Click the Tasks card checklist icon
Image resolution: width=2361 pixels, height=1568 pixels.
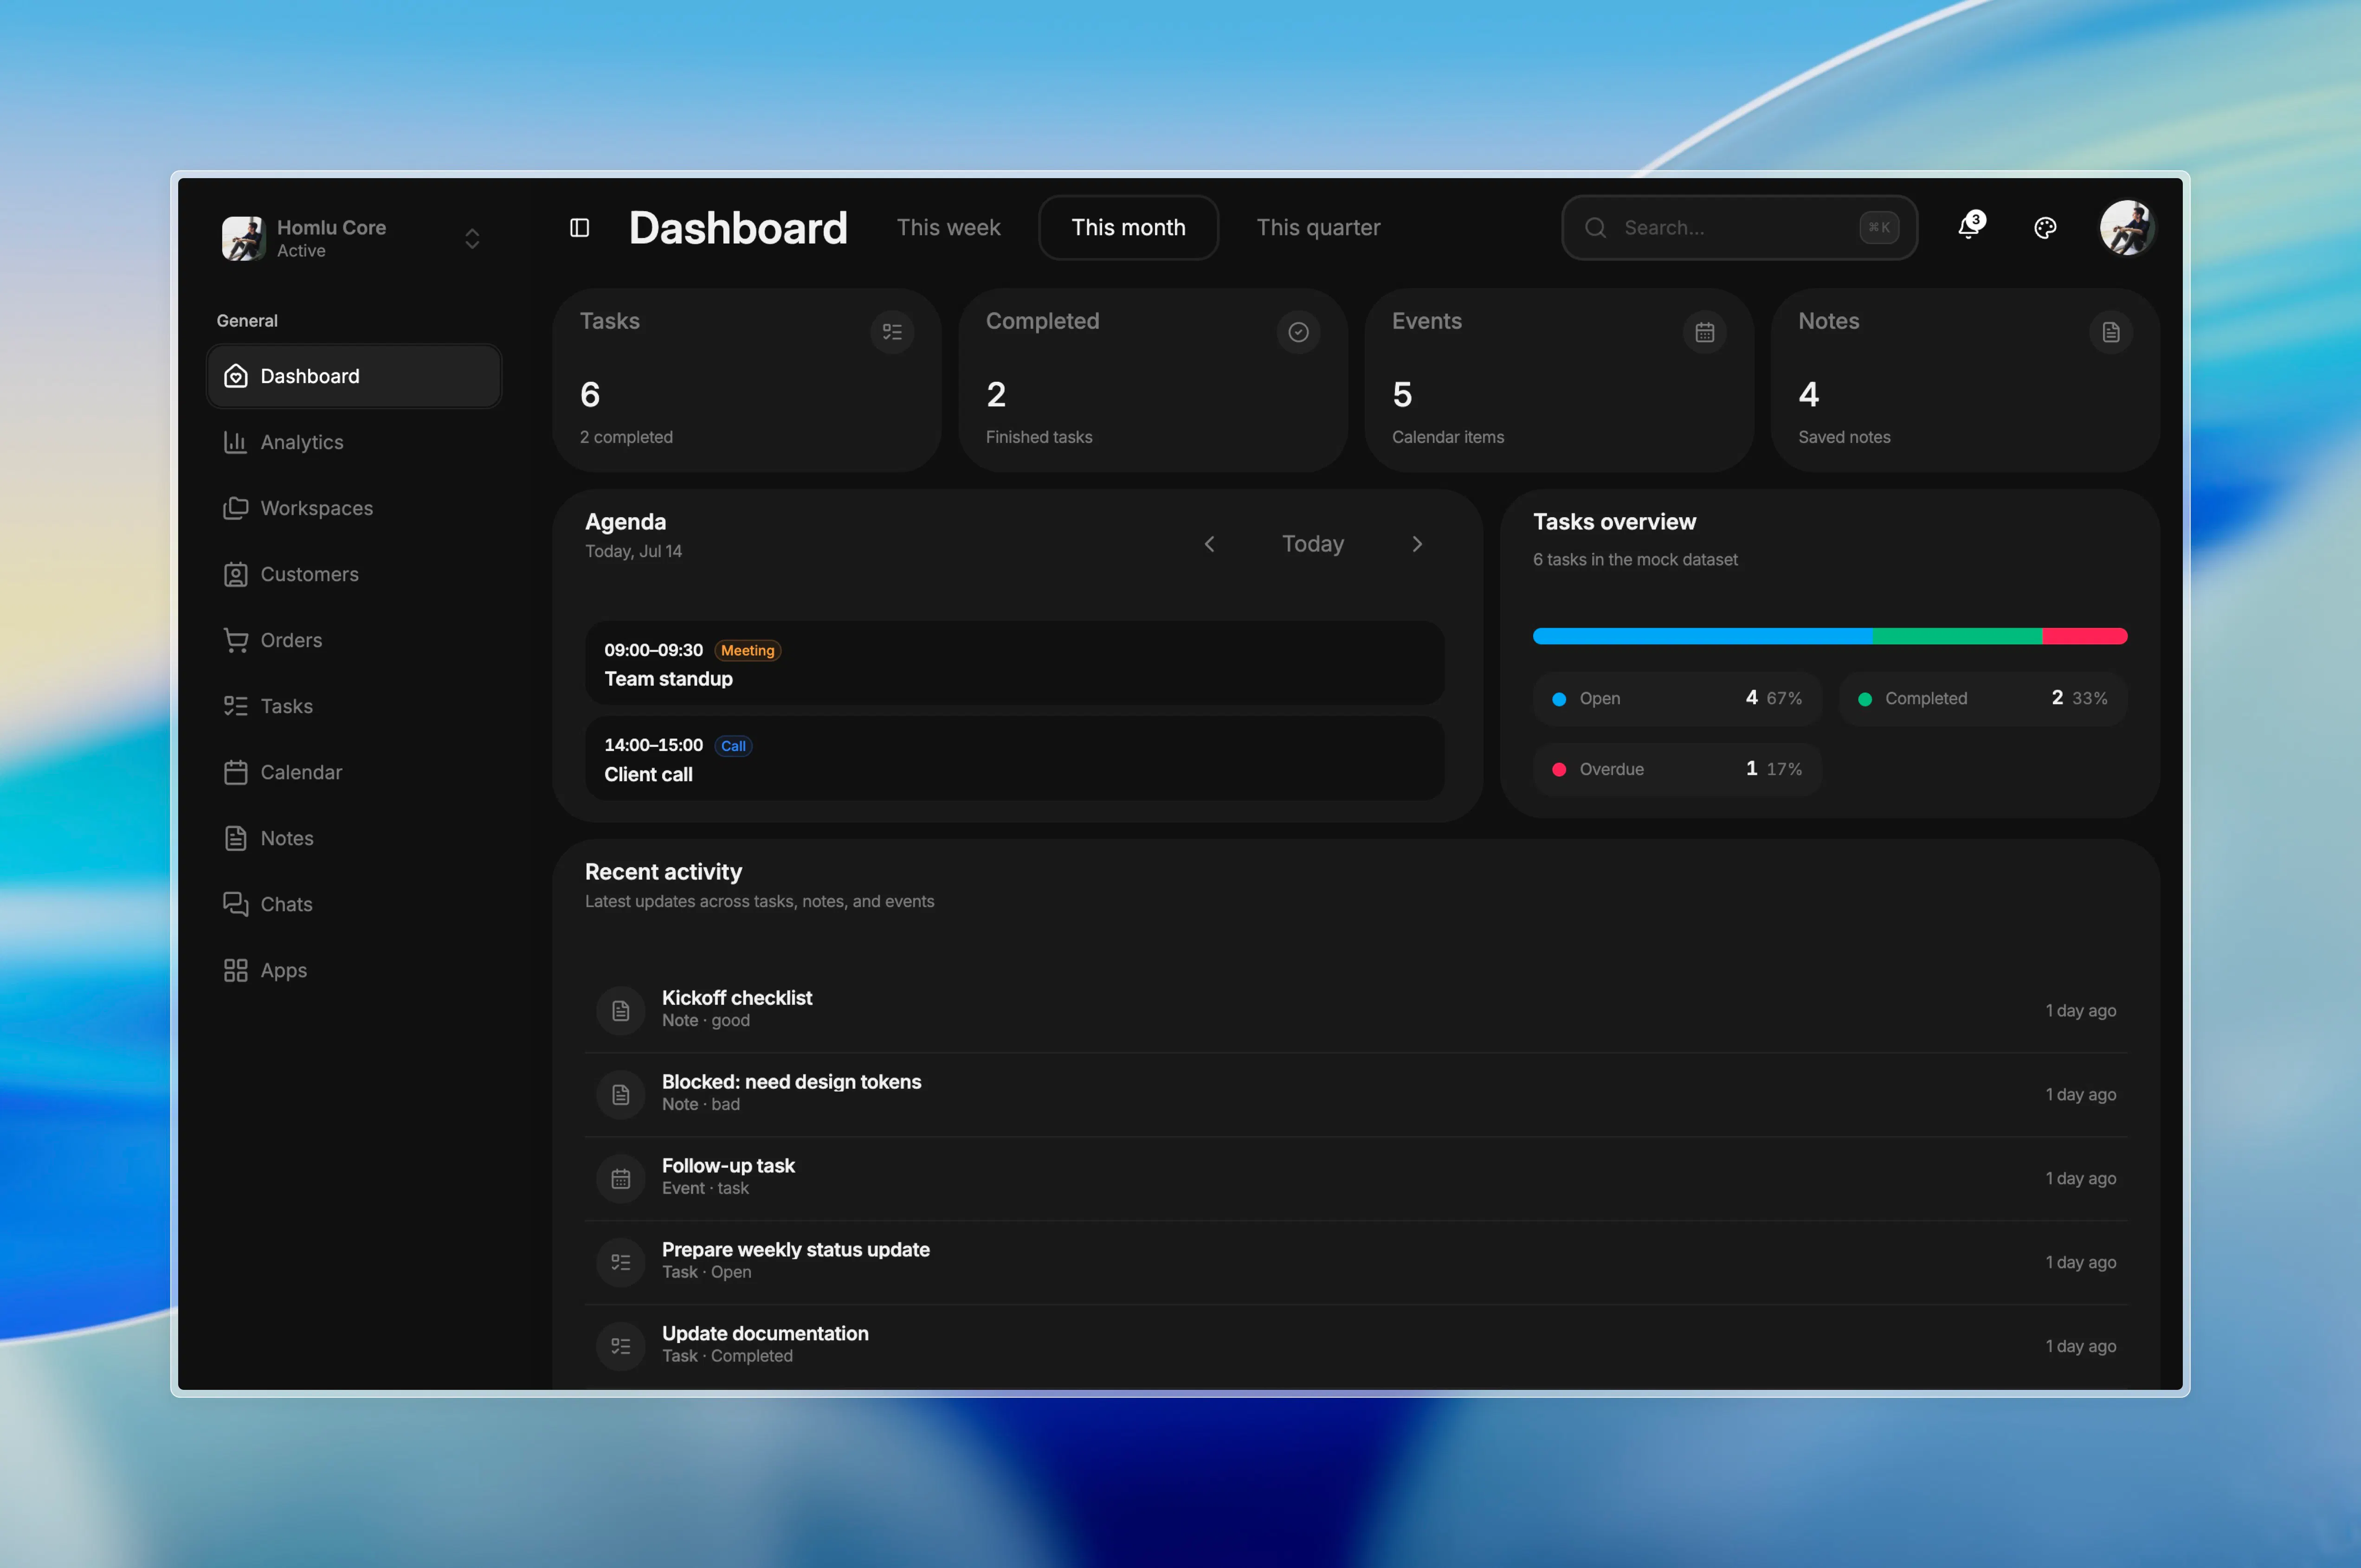(892, 332)
